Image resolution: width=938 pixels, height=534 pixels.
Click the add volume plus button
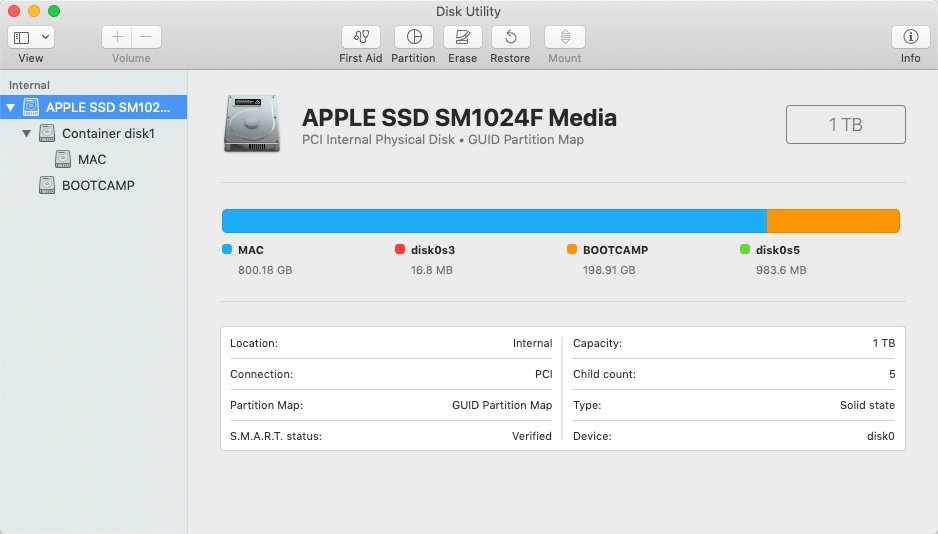click(117, 37)
